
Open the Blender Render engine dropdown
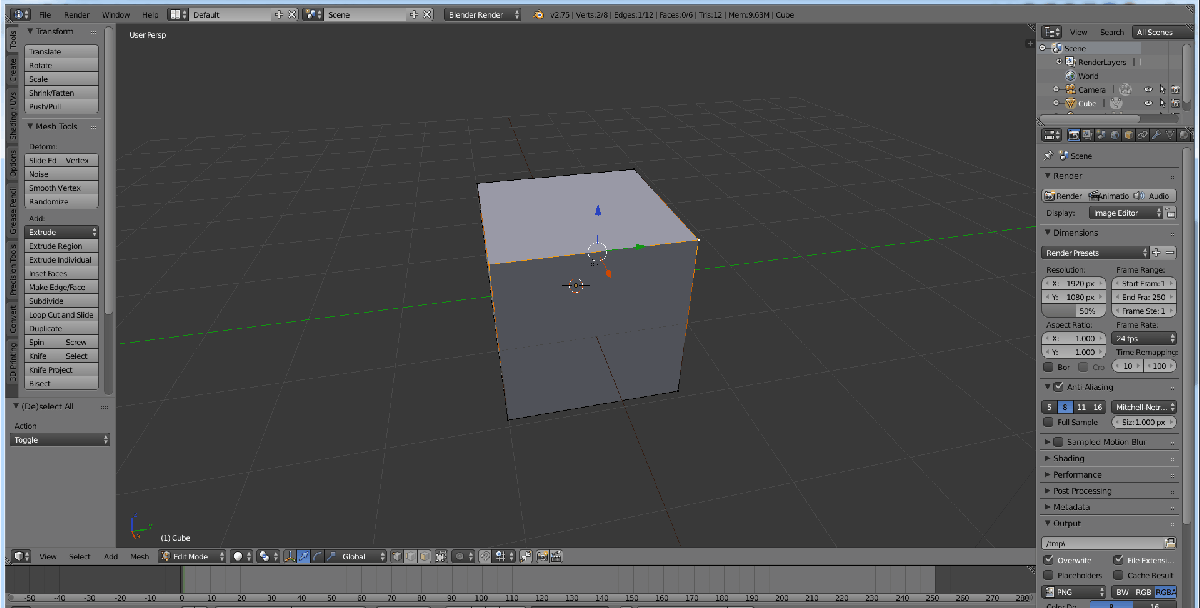[482, 15]
